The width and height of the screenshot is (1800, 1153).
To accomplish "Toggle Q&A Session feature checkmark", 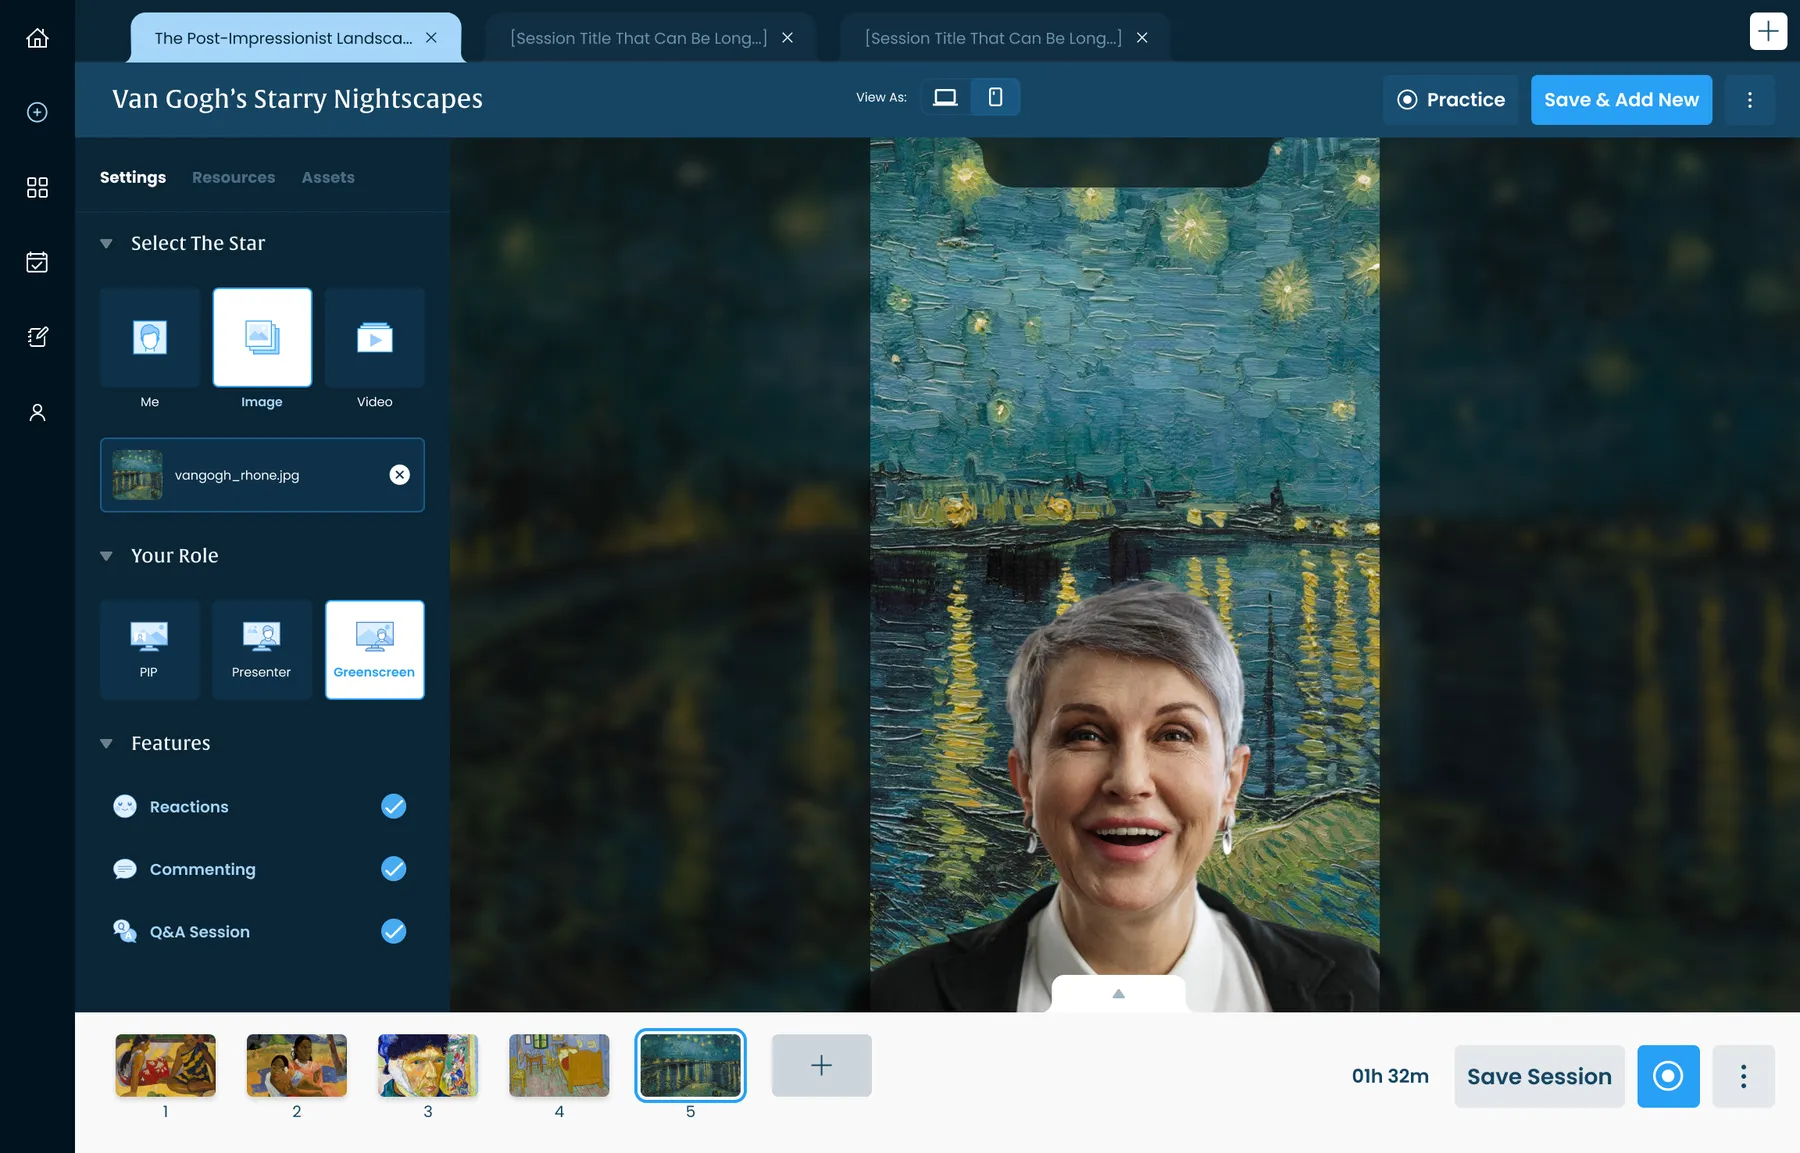I will (394, 931).
